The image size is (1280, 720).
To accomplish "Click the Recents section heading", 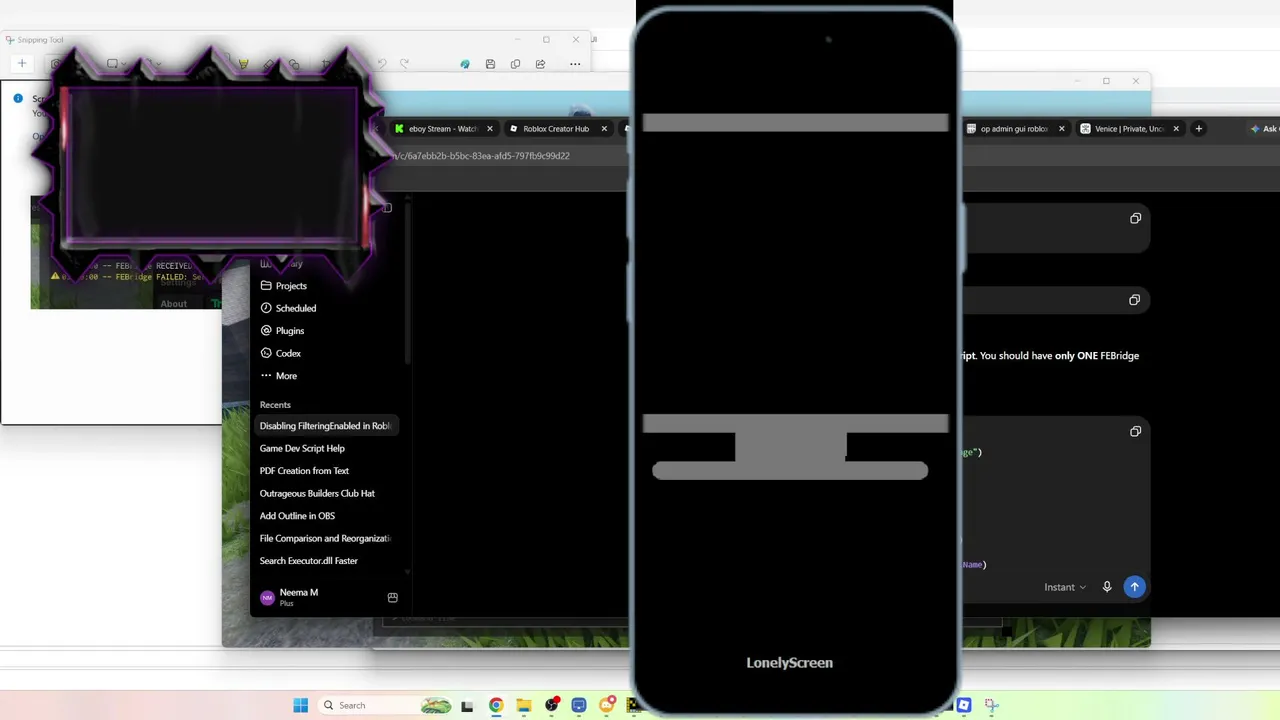I will click(x=275, y=405).
